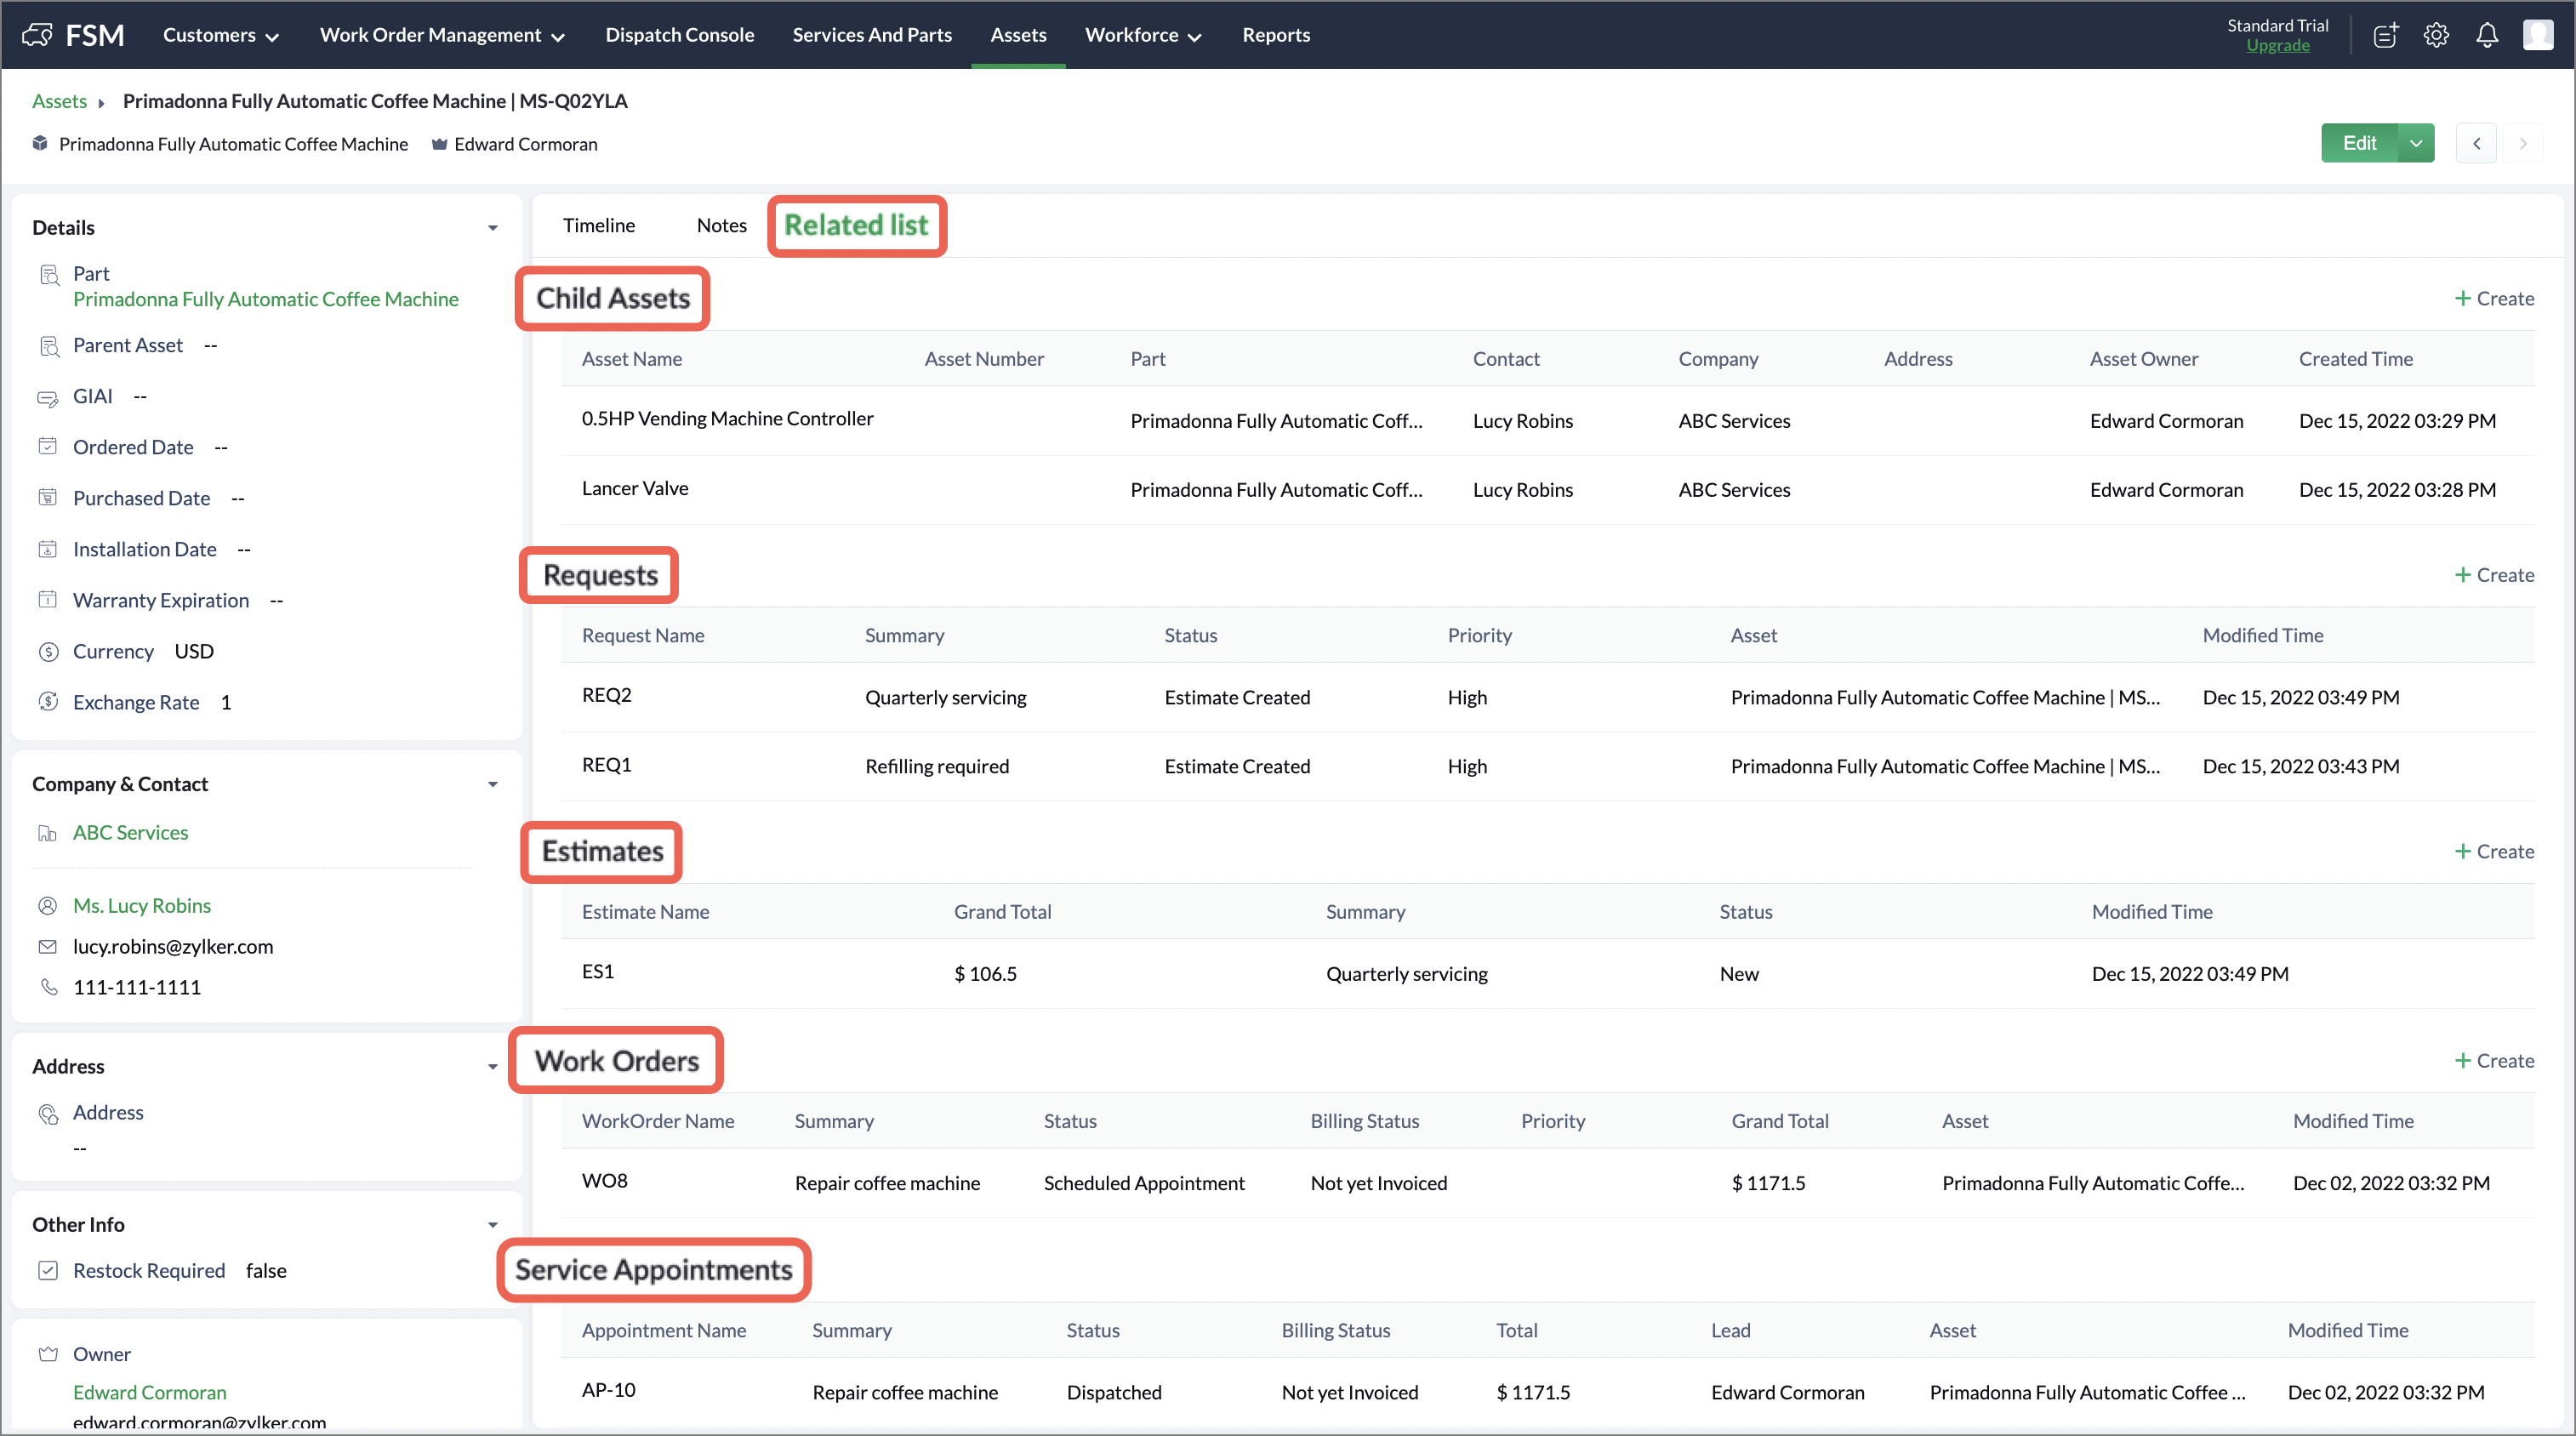Expand the Work Order Management menu
2576x1436 pixels.
tap(442, 35)
